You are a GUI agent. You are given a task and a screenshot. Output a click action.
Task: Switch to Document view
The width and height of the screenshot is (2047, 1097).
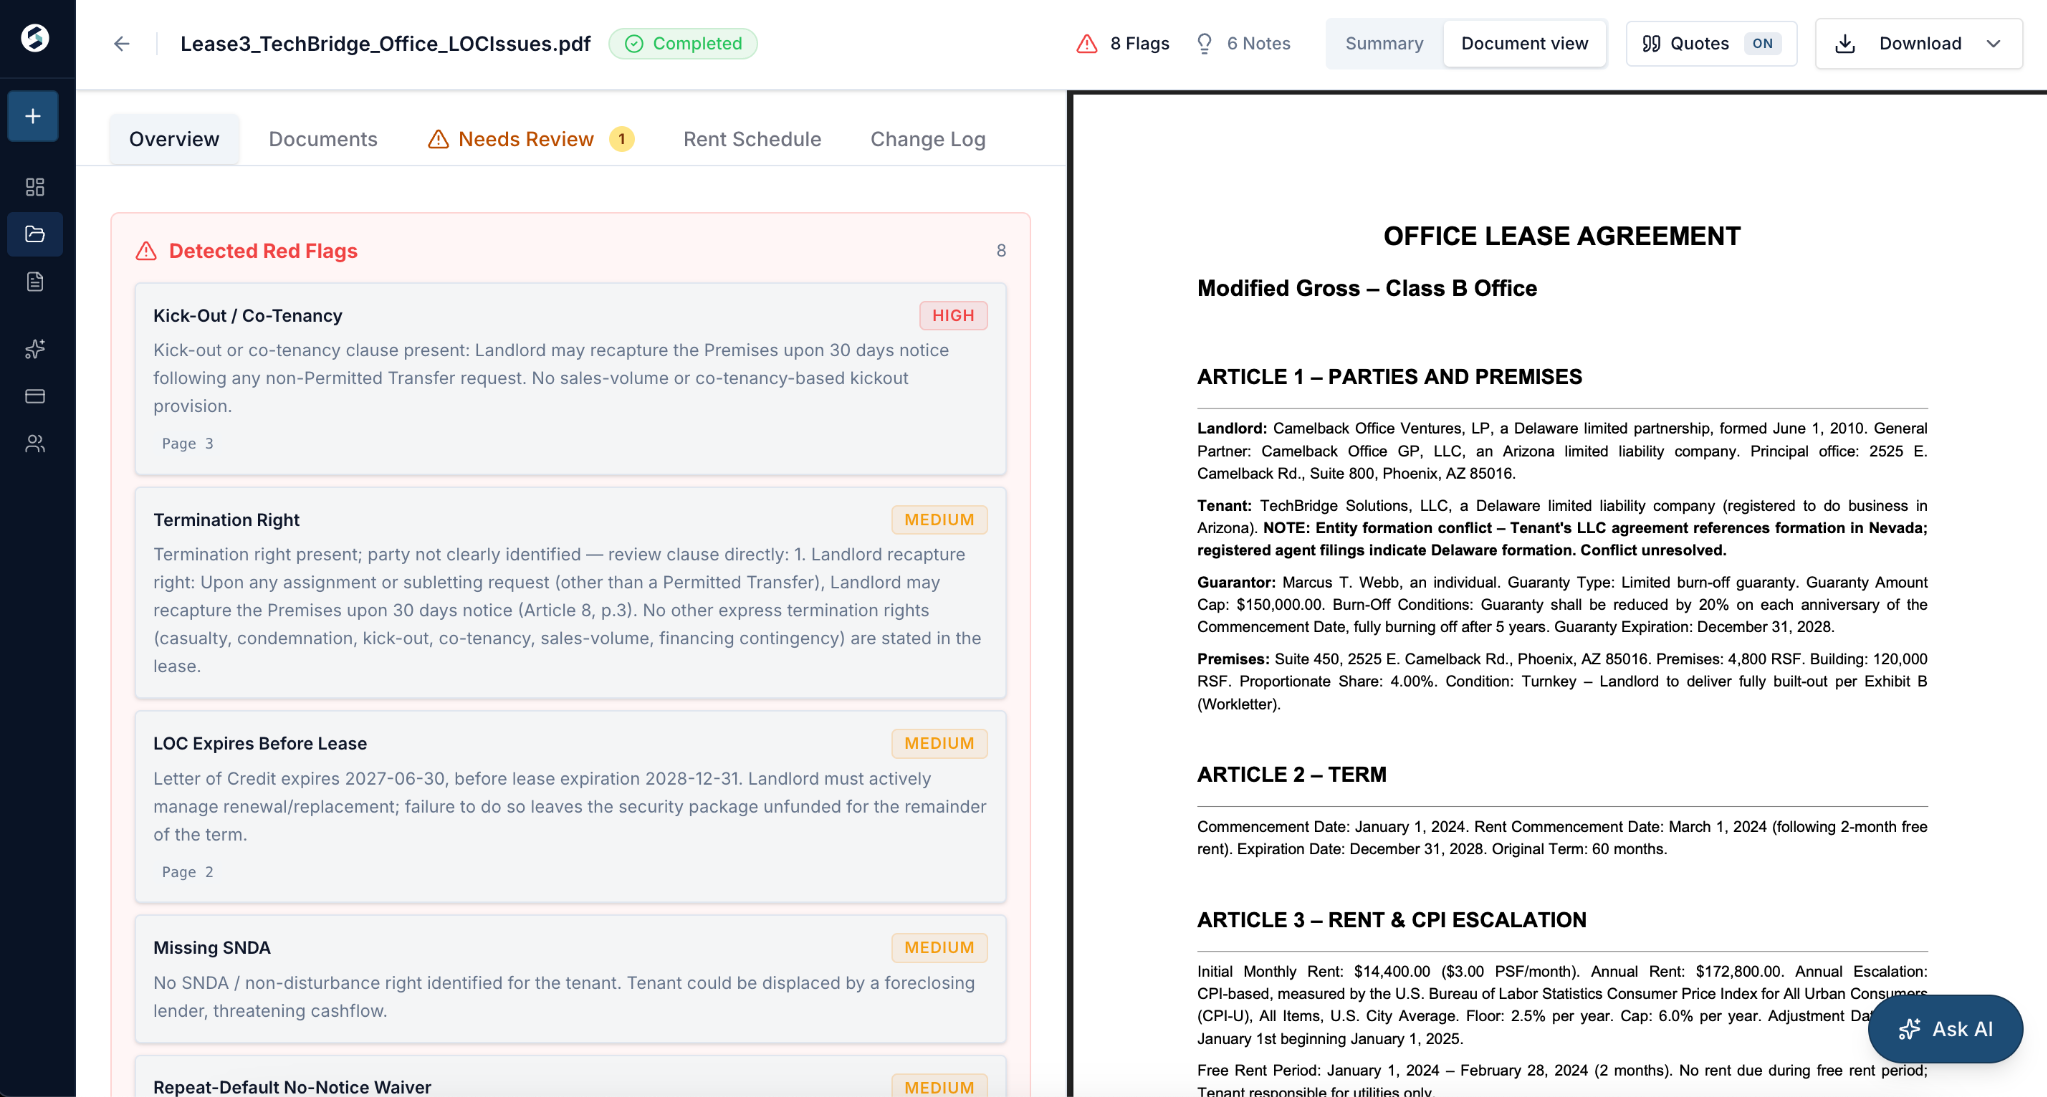point(1524,44)
